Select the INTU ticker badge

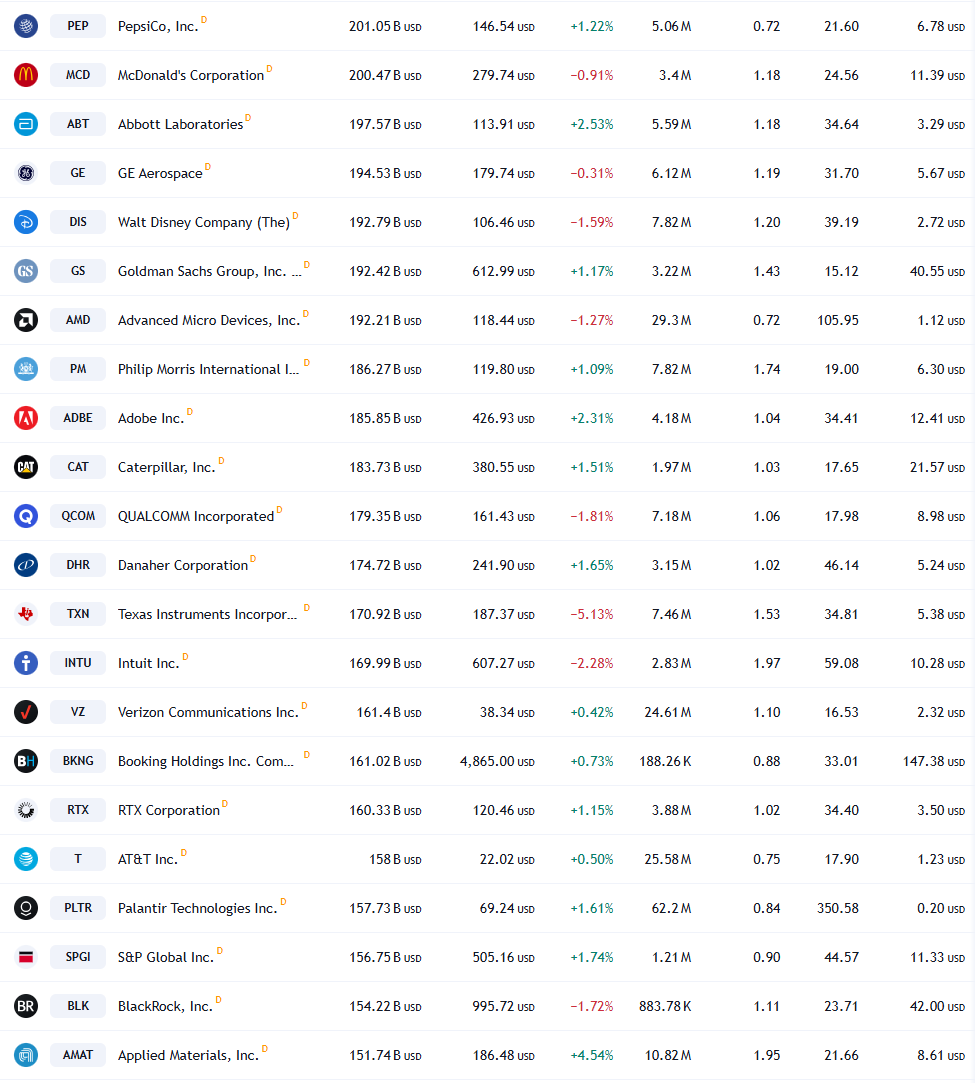click(78, 663)
